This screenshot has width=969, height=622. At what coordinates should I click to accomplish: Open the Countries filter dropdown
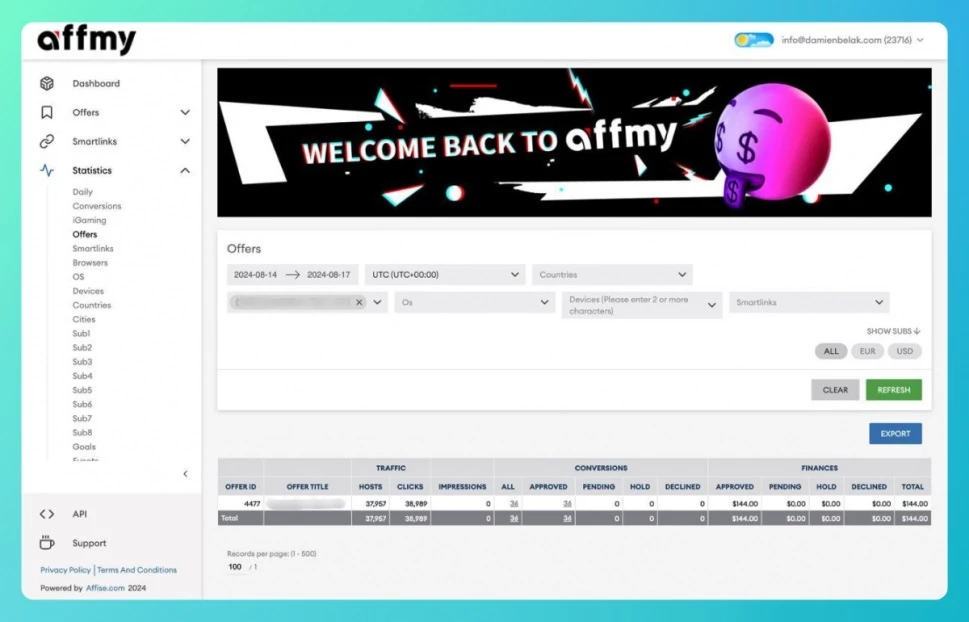(612, 275)
